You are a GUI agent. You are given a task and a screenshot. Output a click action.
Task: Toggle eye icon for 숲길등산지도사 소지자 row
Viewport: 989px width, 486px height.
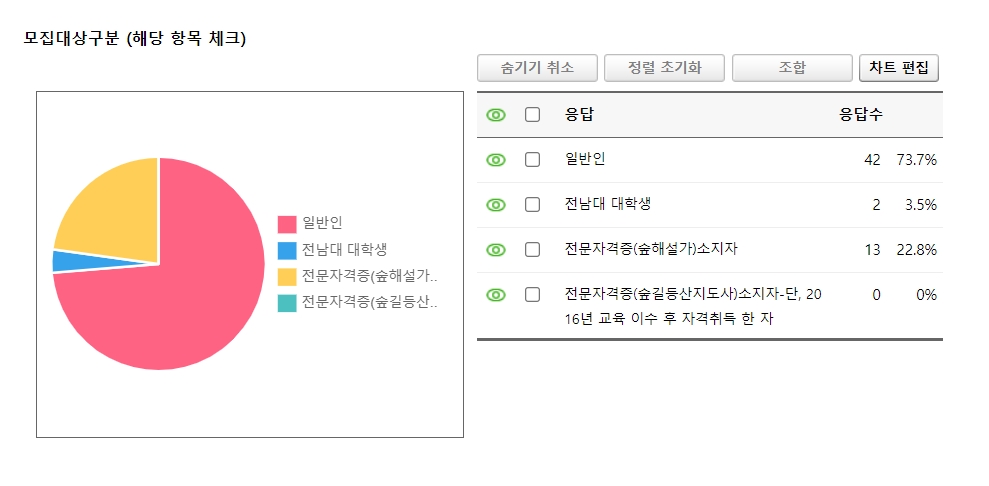coord(496,295)
